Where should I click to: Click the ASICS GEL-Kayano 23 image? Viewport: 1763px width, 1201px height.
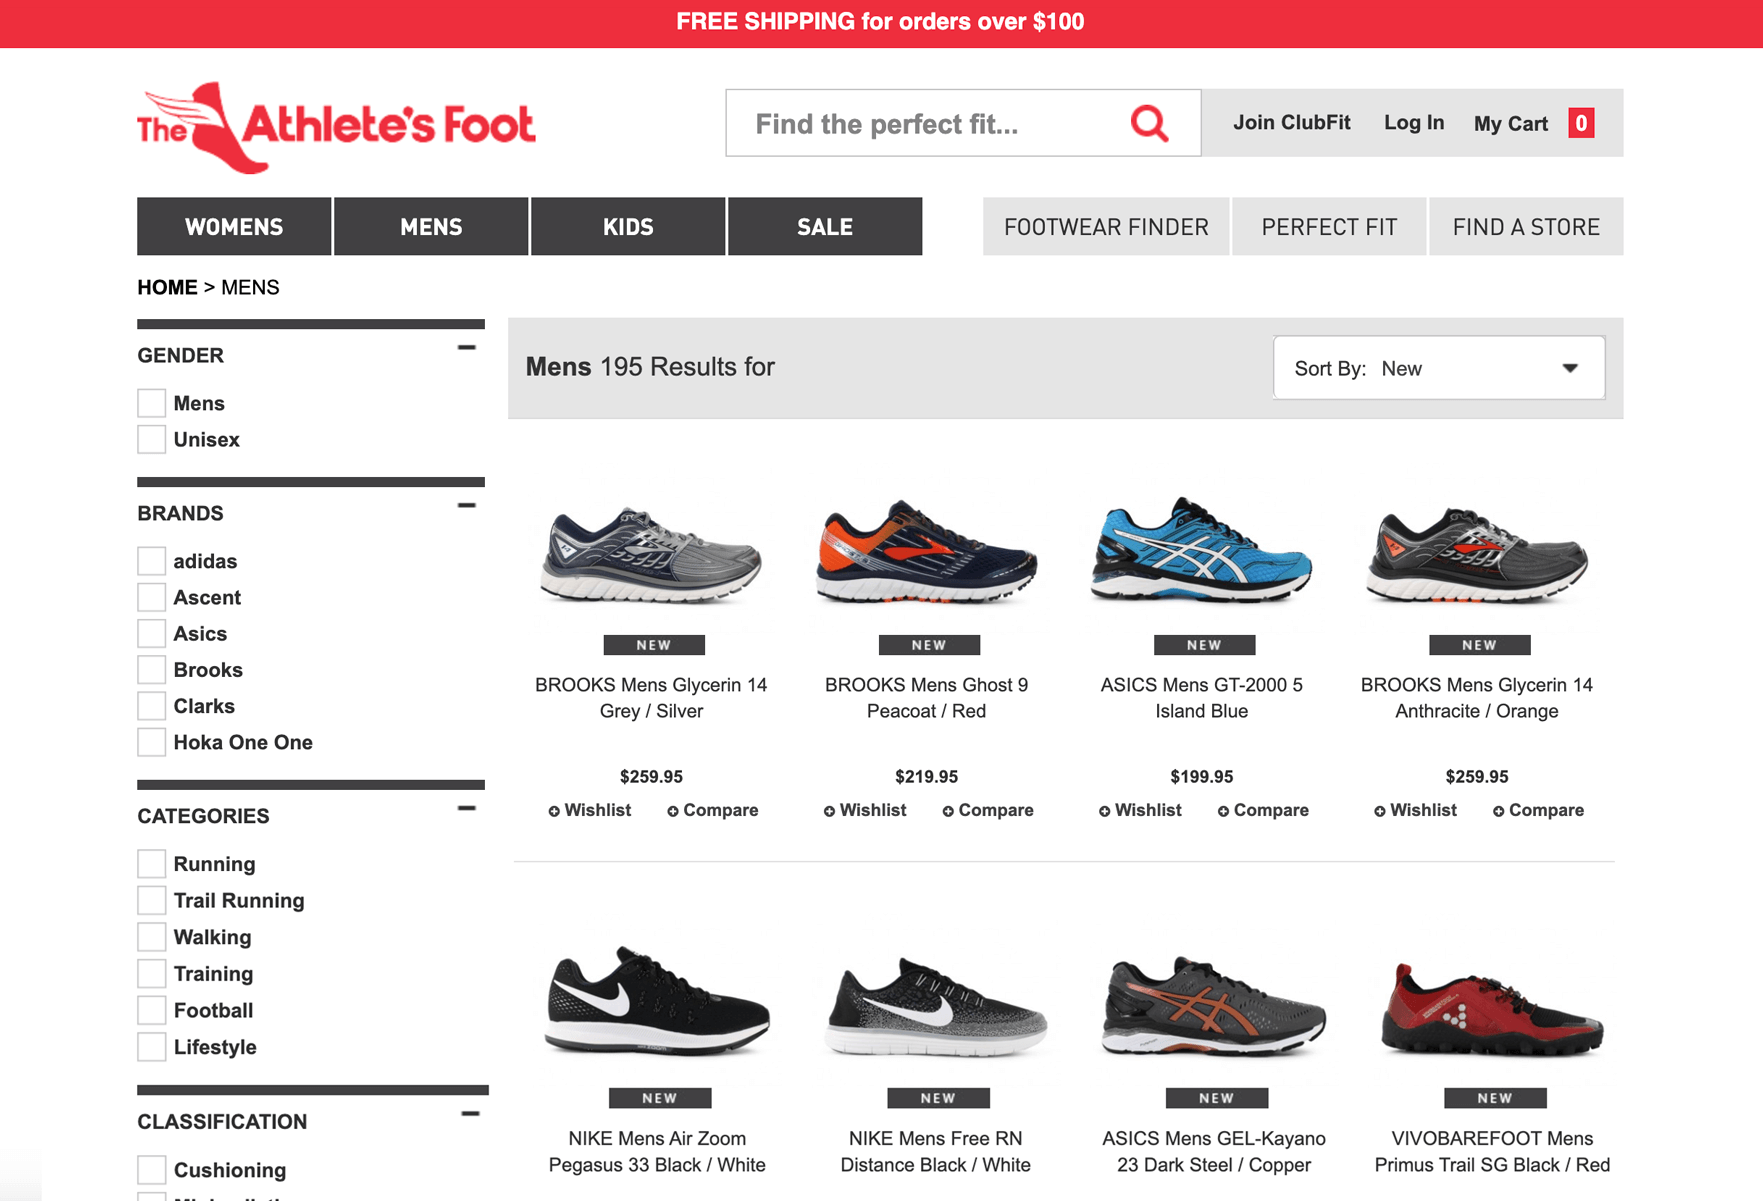[1214, 1006]
